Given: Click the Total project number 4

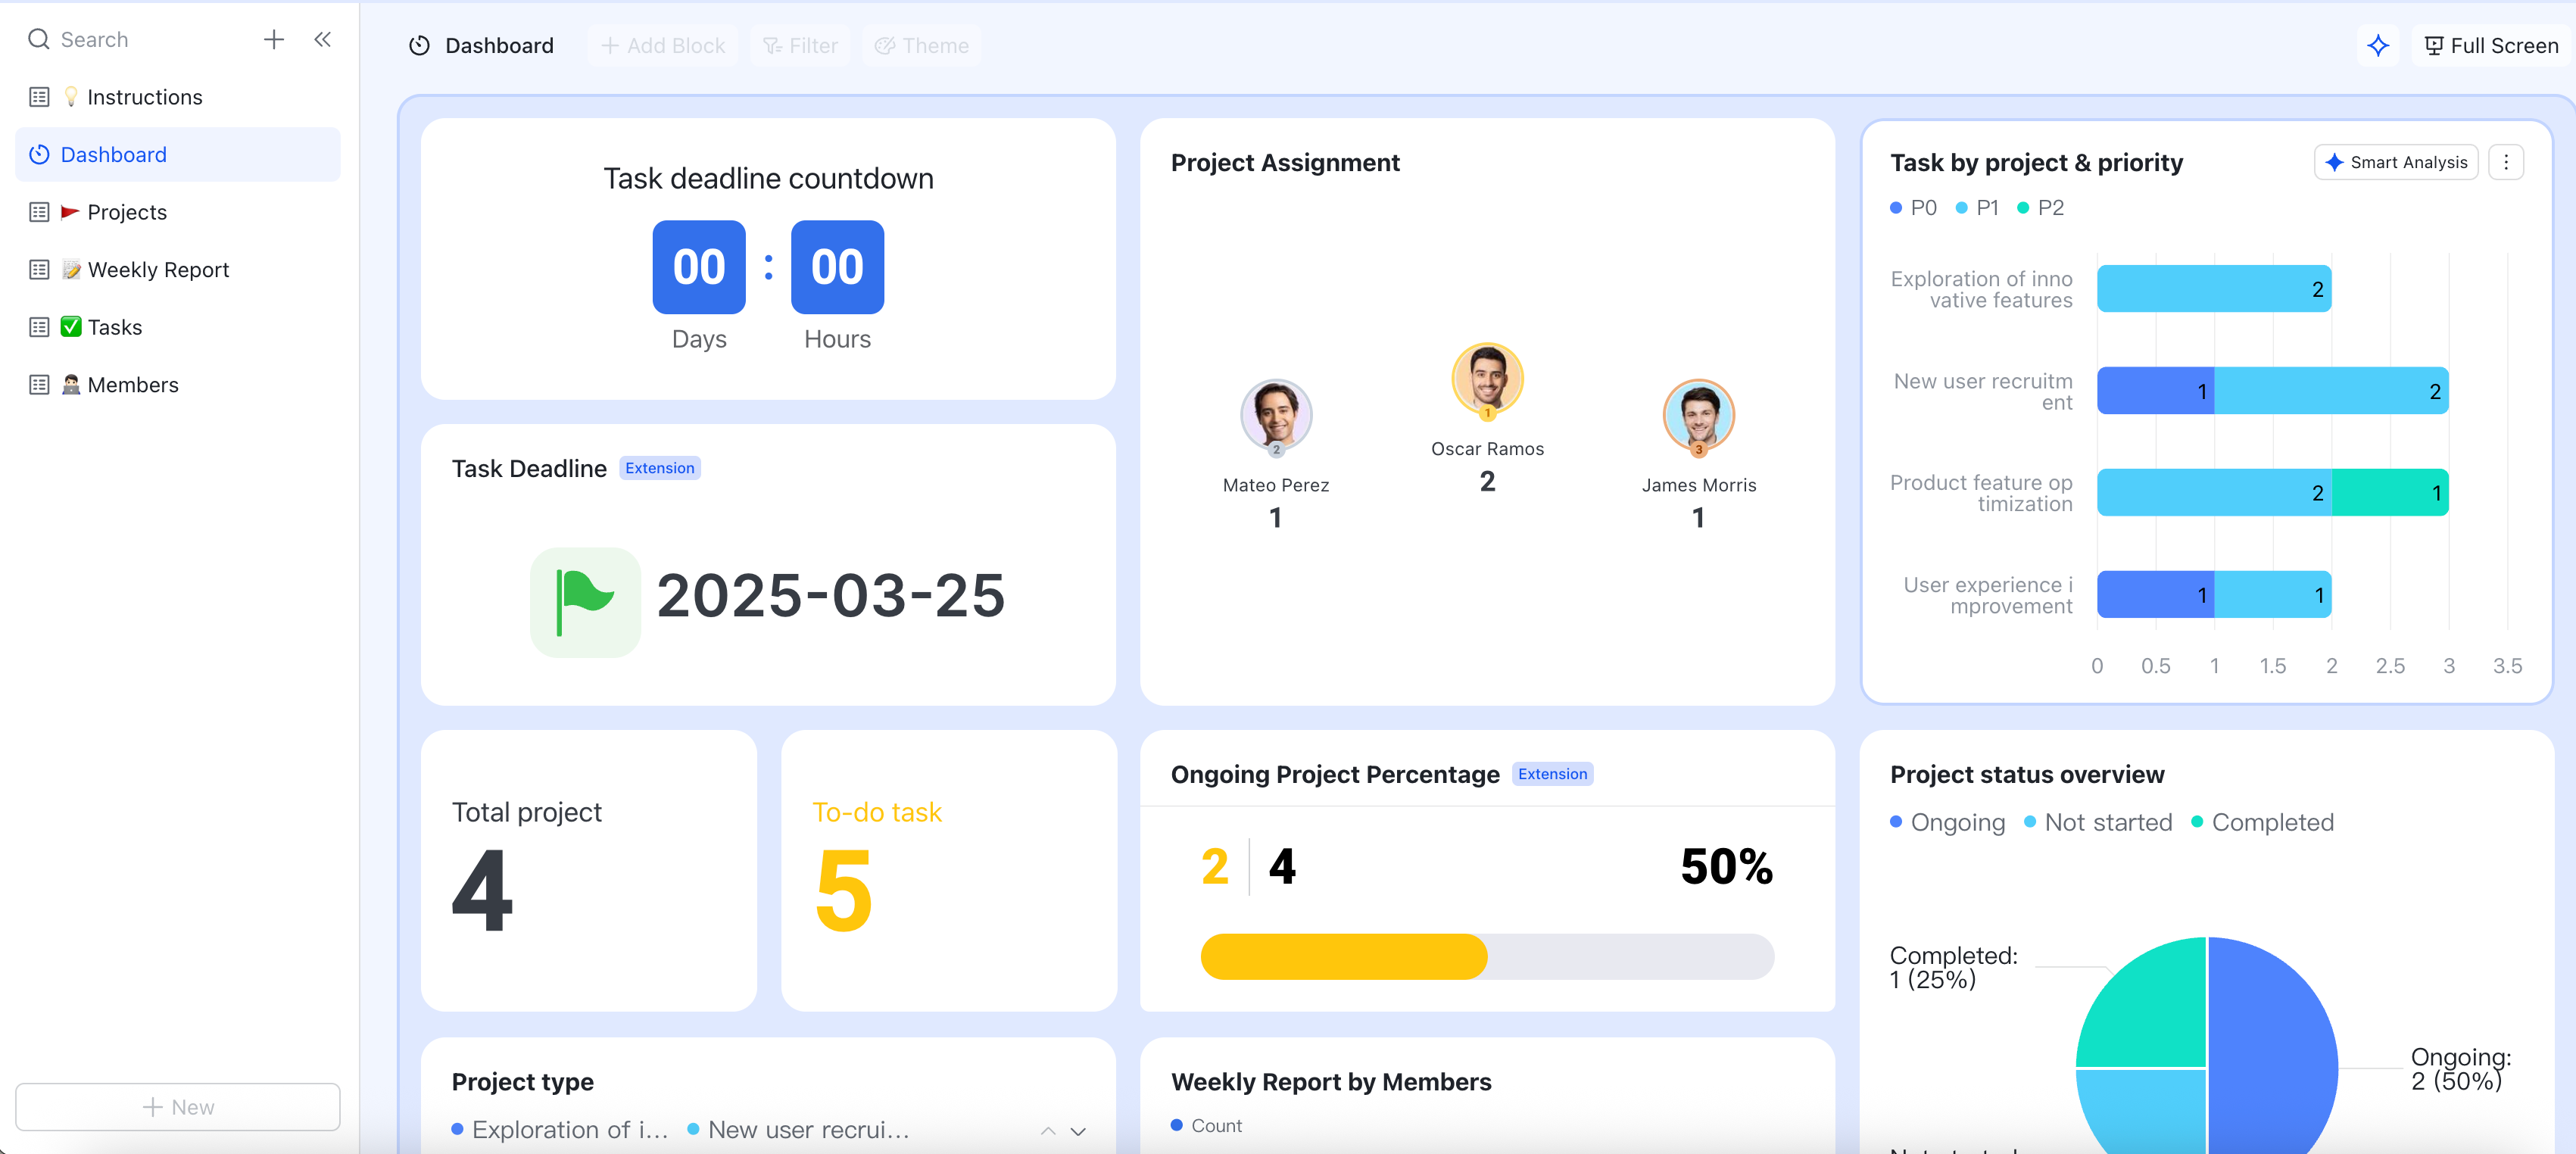Looking at the screenshot, I should [482, 890].
